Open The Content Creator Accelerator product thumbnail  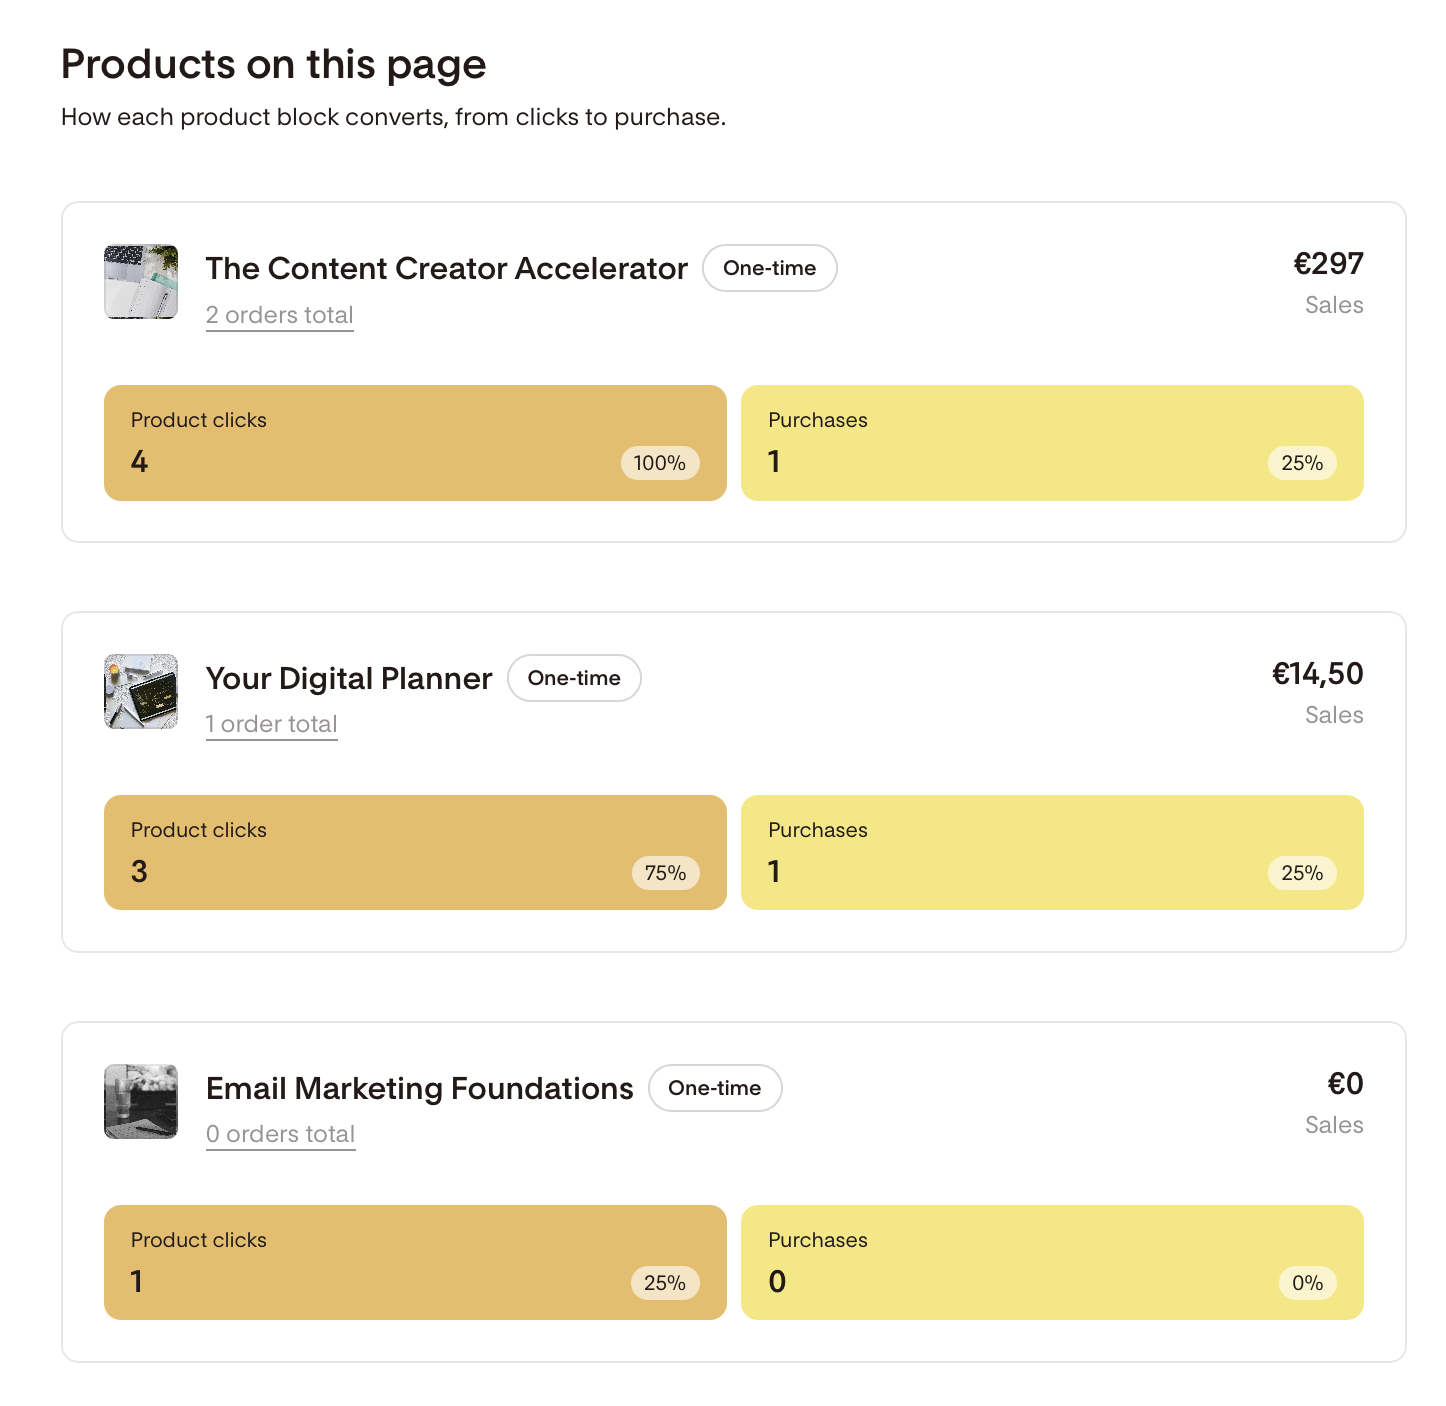[141, 282]
